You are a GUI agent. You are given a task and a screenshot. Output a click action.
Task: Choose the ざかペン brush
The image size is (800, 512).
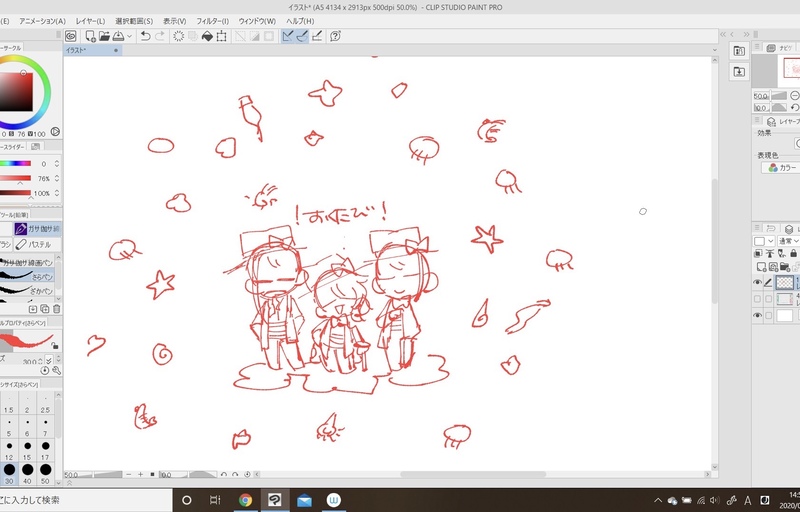pyautogui.click(x=27, y=290)
